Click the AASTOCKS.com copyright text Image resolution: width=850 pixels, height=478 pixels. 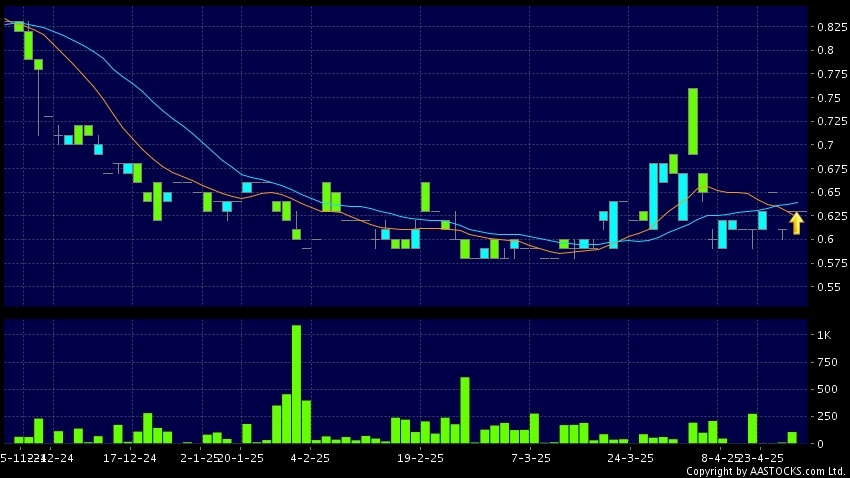click(766, 471)
